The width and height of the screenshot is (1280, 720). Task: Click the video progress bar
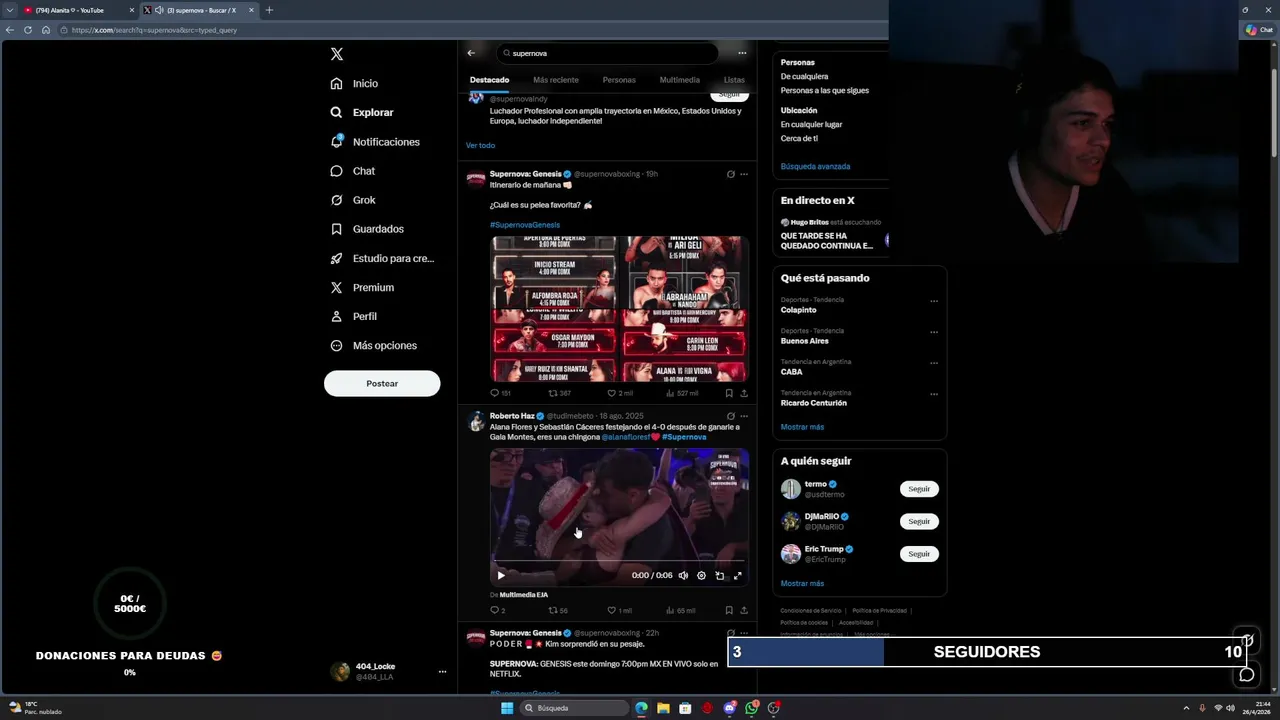(x=619, y=562)
